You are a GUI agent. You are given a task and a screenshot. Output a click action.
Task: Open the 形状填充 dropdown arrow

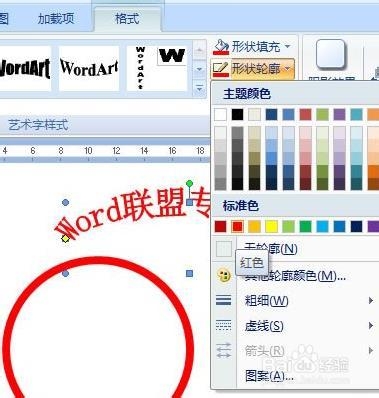pyautogui.click(x=287, y=46)
